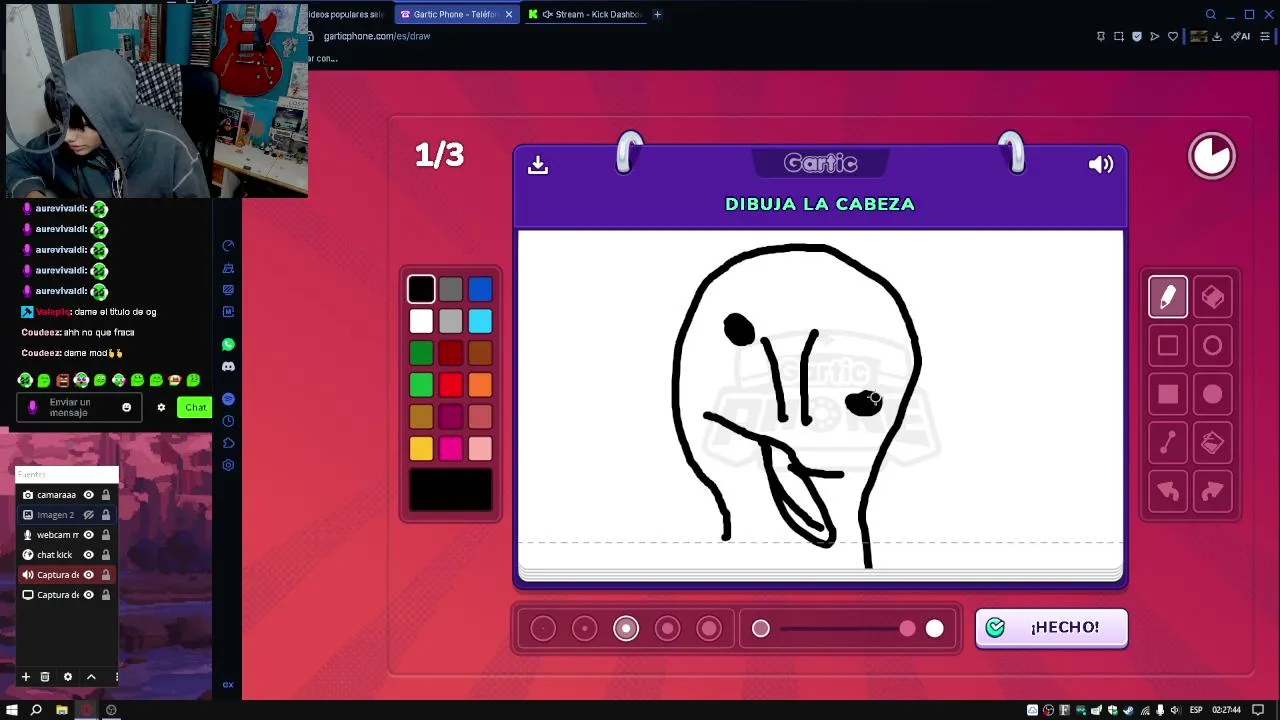Add a new source with plus
This screenshot has height=720, width=1280.
click(x=26, y=677)
